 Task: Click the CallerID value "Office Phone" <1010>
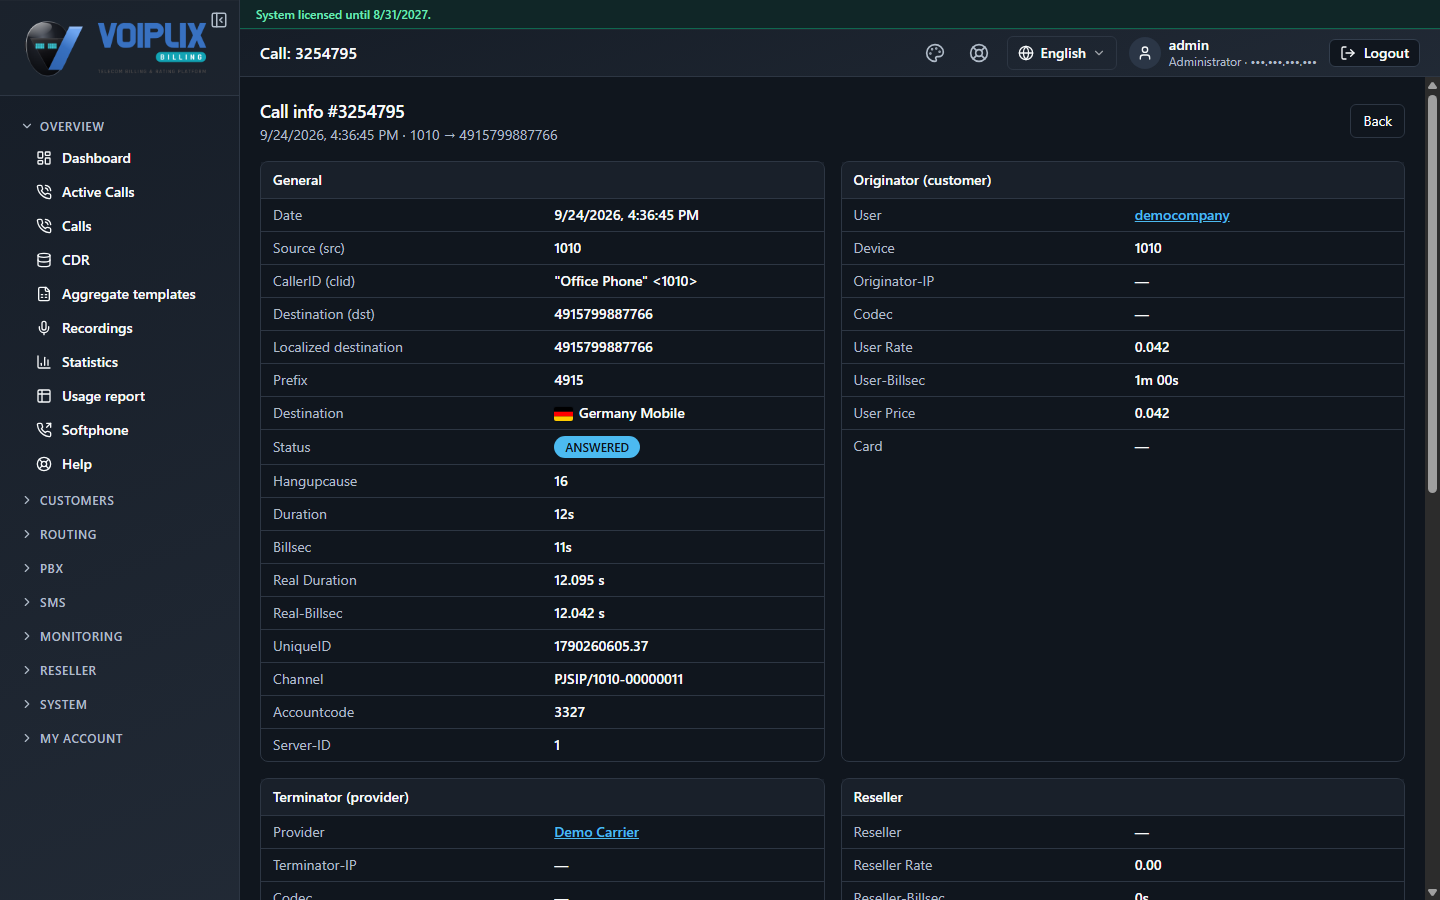point(625,281)
